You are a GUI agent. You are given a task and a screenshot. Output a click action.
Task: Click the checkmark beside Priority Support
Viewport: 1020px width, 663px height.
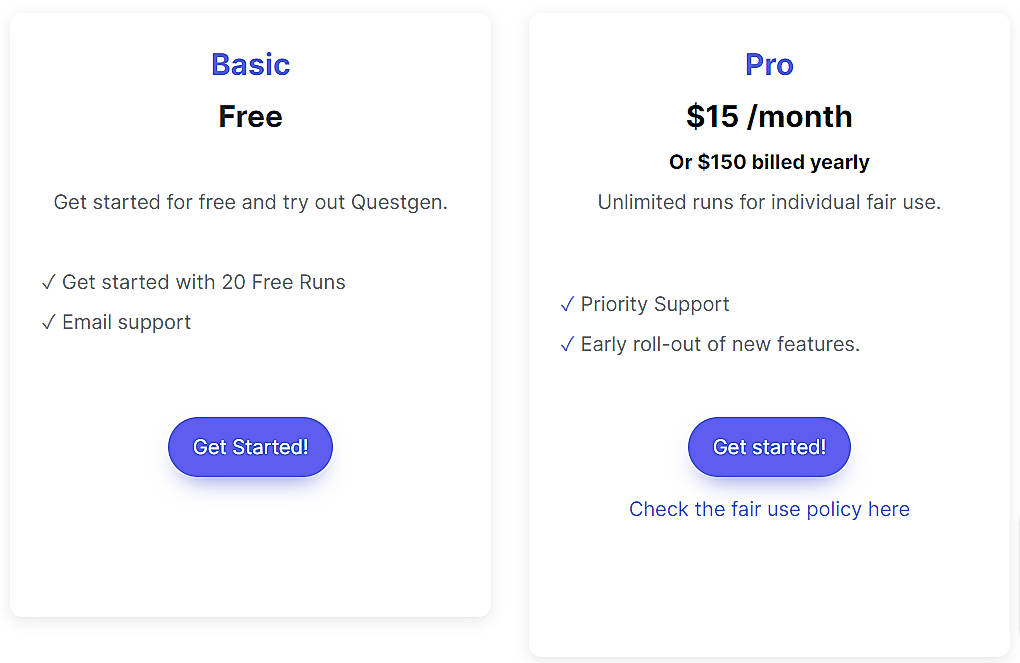pos(567,304)
